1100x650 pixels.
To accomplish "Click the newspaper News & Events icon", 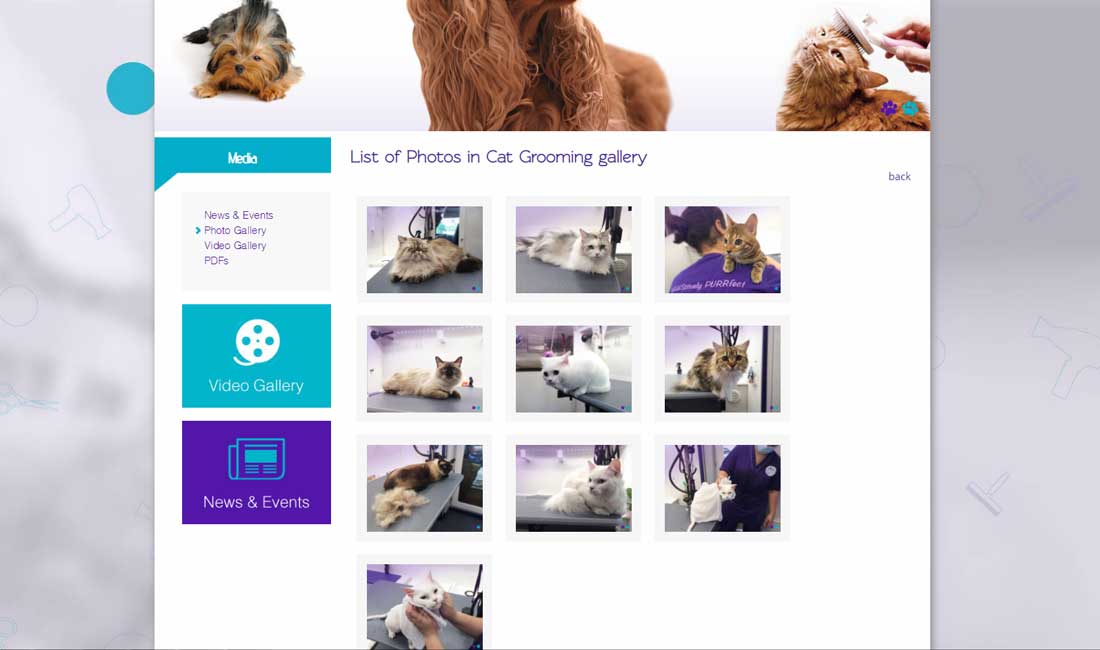I will pyautogui.click(x=257, y=459).
